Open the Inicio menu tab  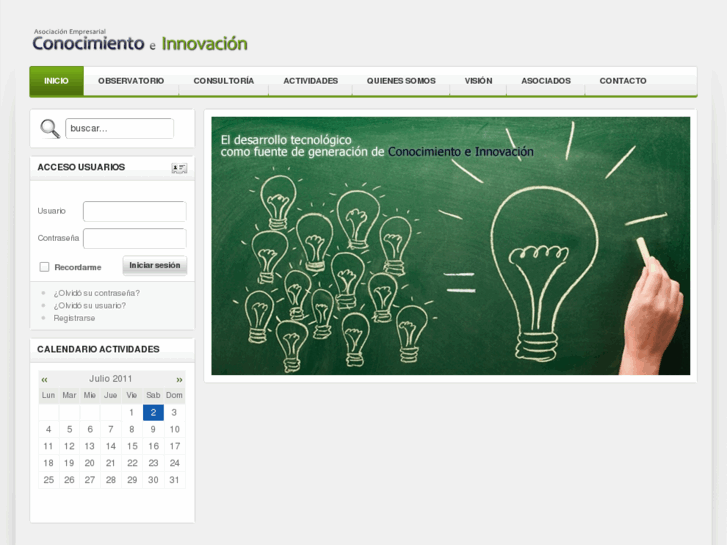pyautogui.click(x=57, y=81)
